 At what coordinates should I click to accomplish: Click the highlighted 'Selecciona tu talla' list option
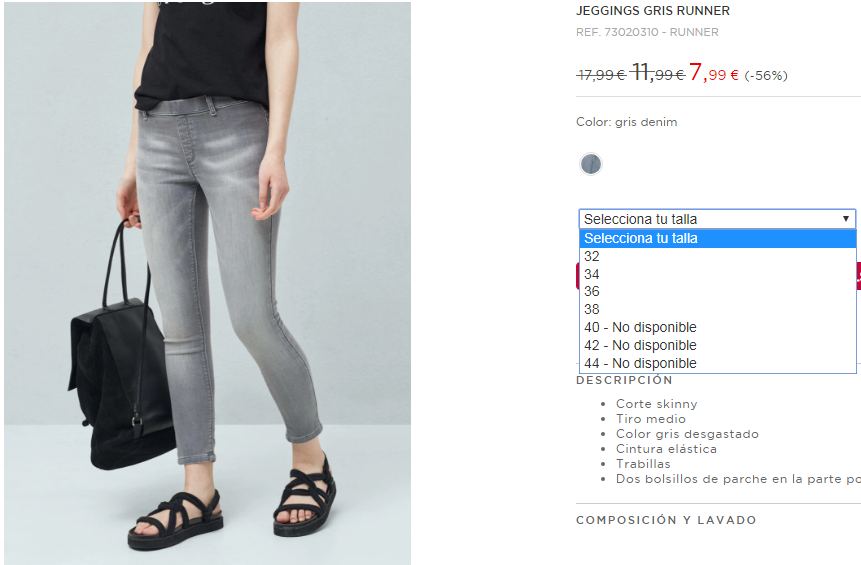(718, 238)
